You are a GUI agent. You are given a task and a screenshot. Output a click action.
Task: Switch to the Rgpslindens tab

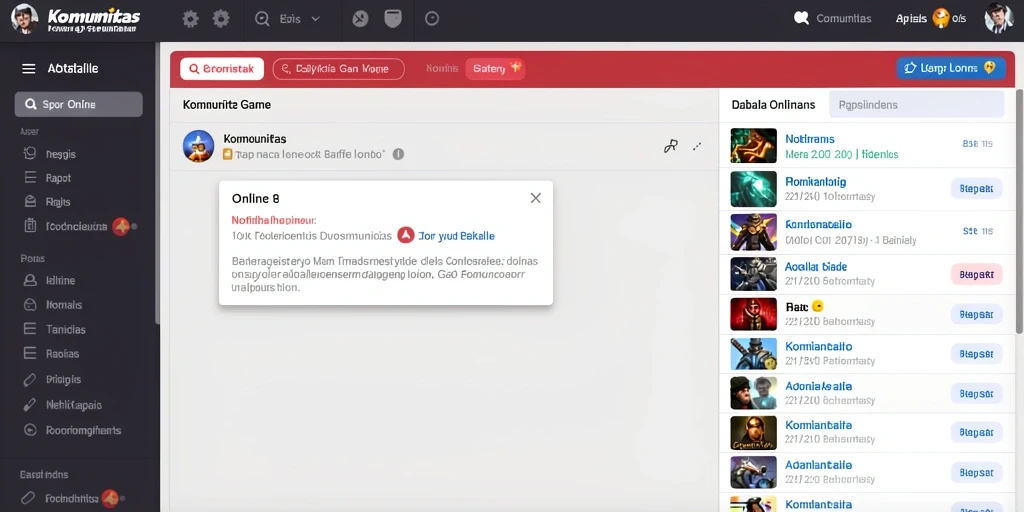tap(916, 104)
